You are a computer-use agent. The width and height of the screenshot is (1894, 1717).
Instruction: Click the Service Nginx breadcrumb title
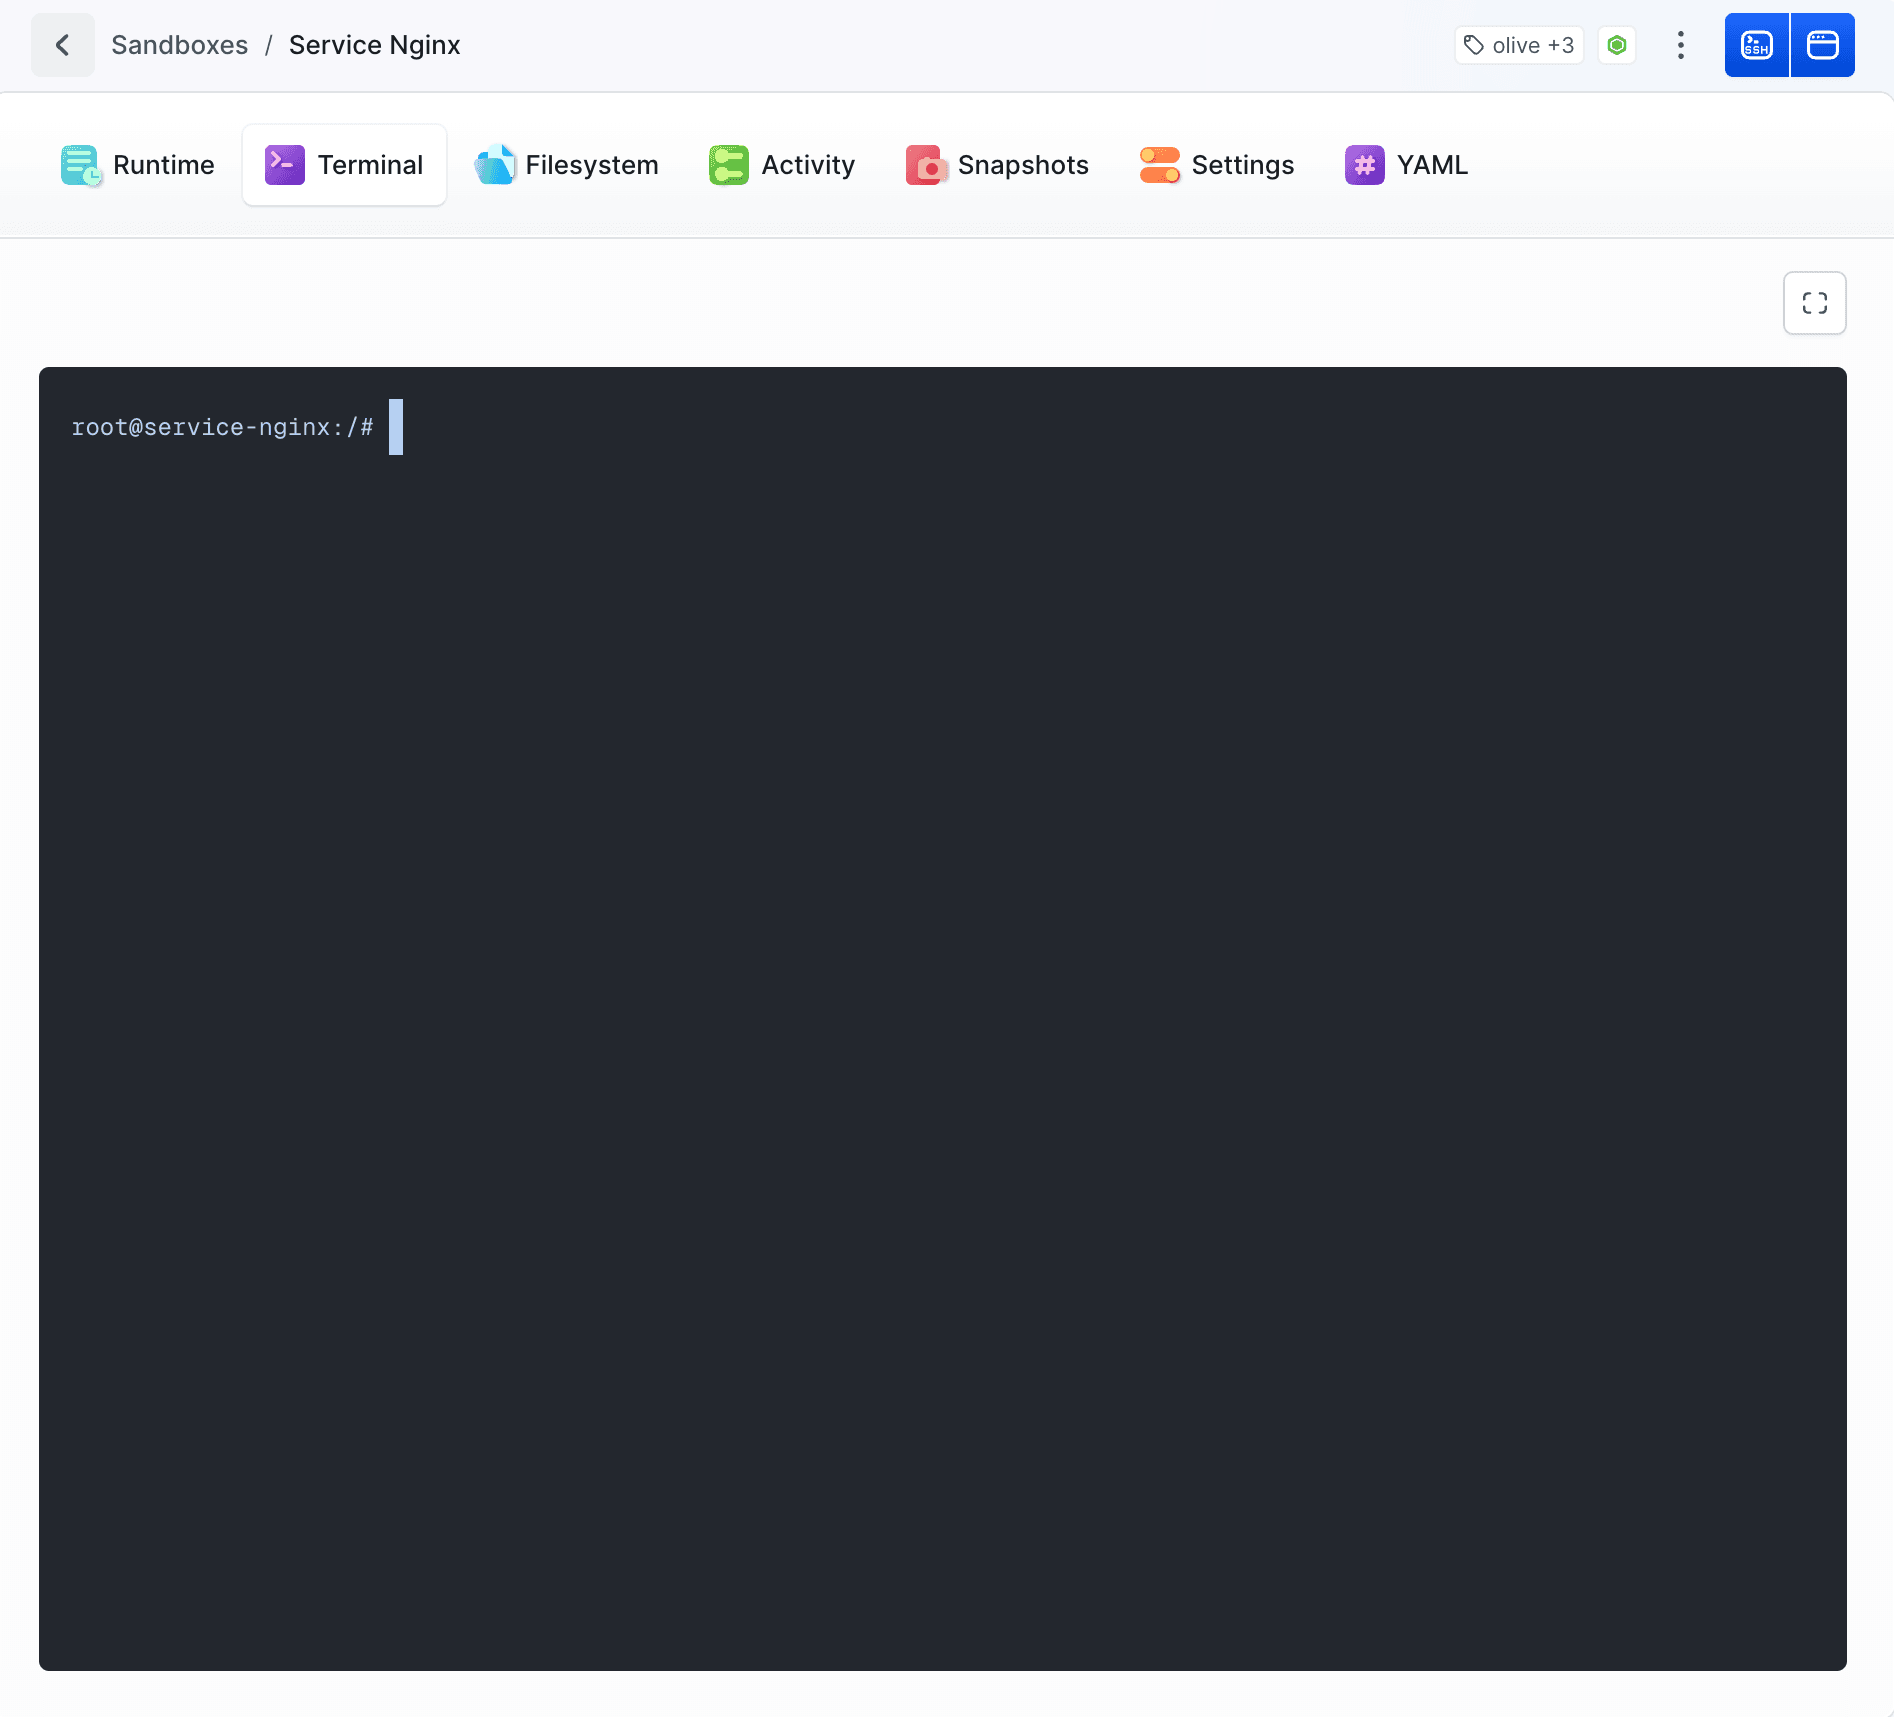click(x=374, y=45)
